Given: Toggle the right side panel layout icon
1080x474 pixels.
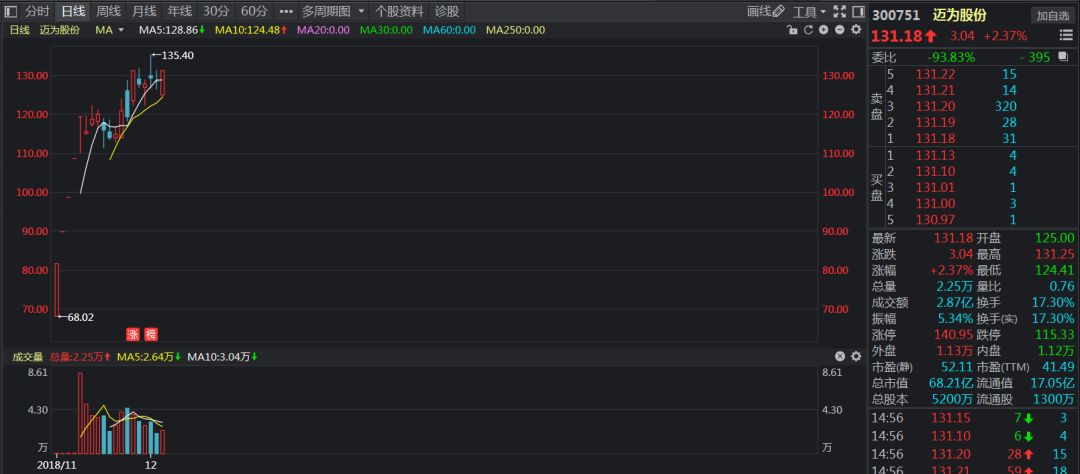Looking at the screenshot, I should [x=856, y=11].
